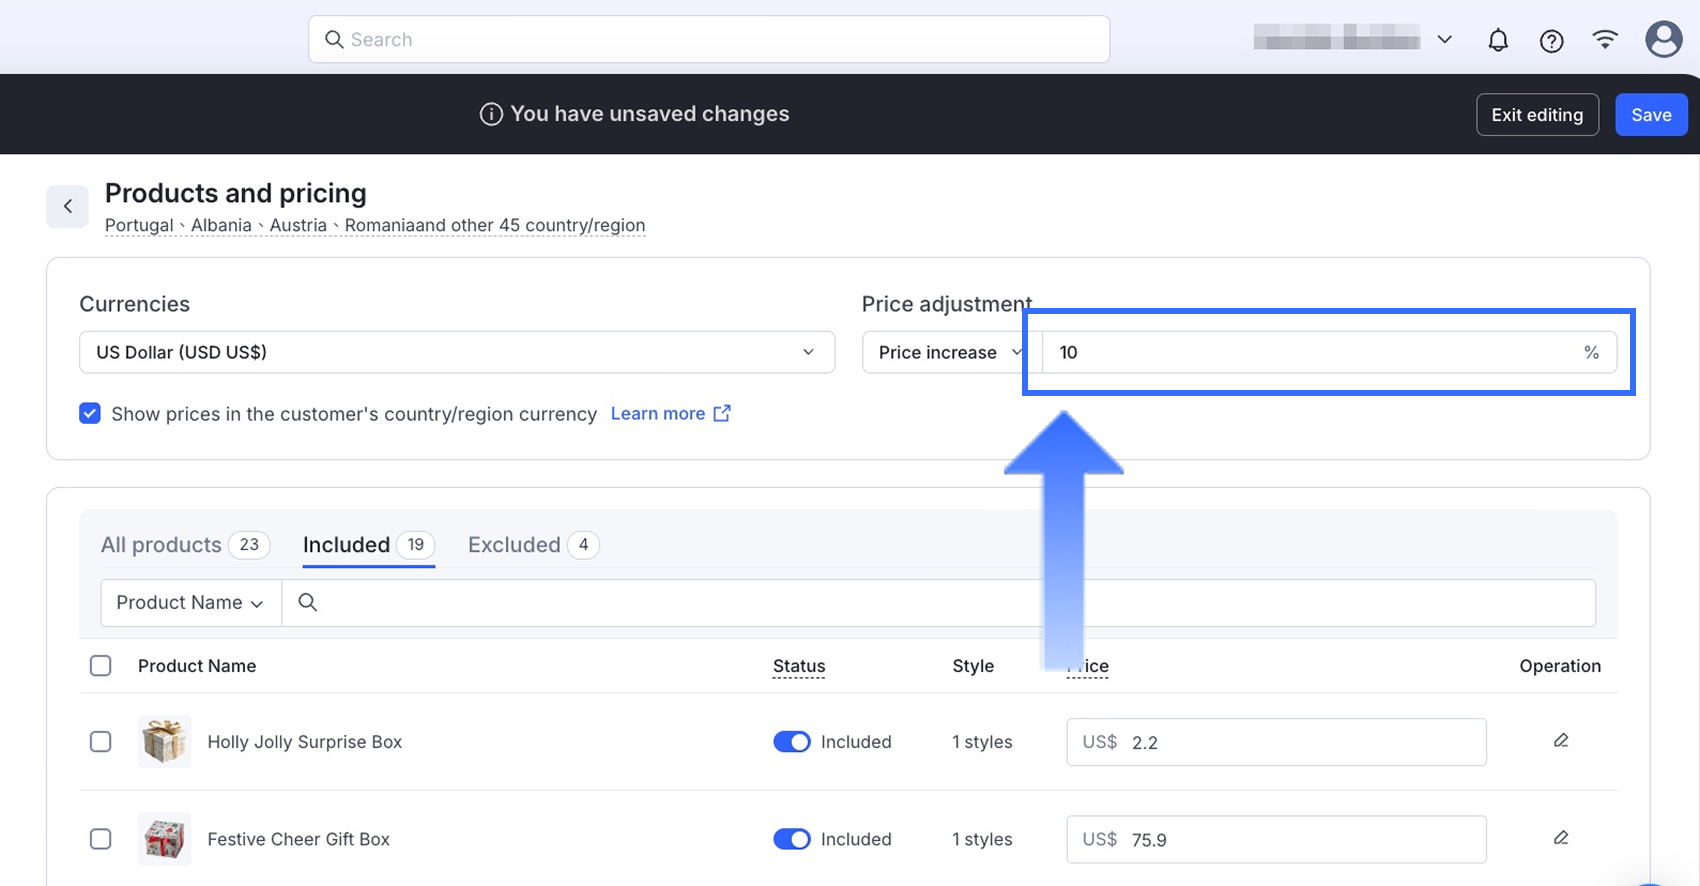Switch to the All products tab

[161, 545]
